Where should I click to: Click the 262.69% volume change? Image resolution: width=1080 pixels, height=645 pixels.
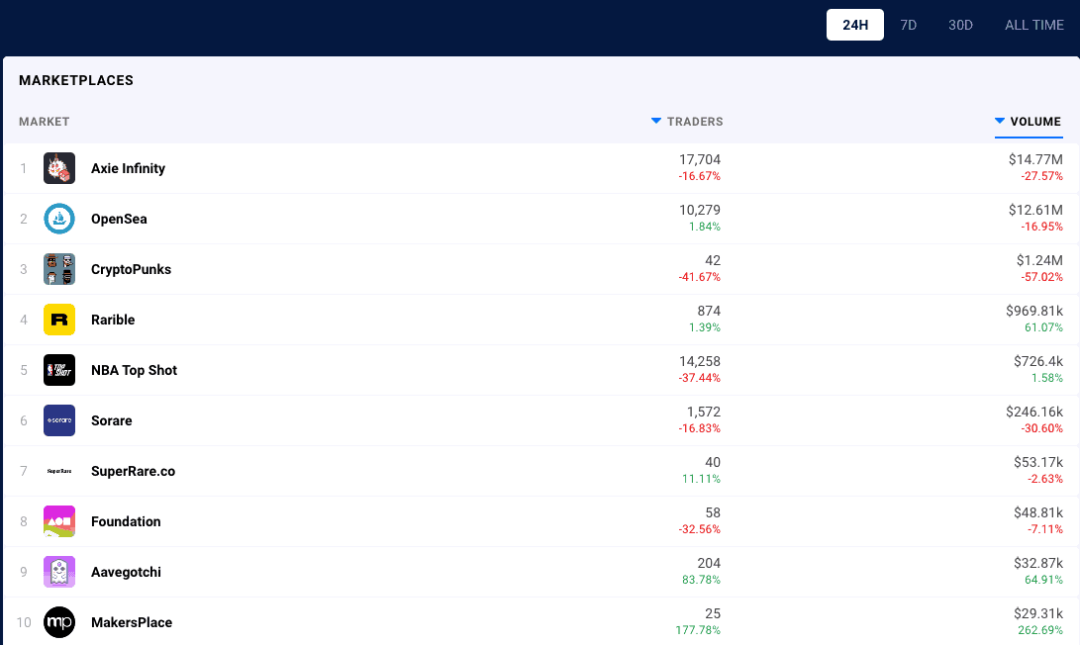click(x=1040, y=630)
